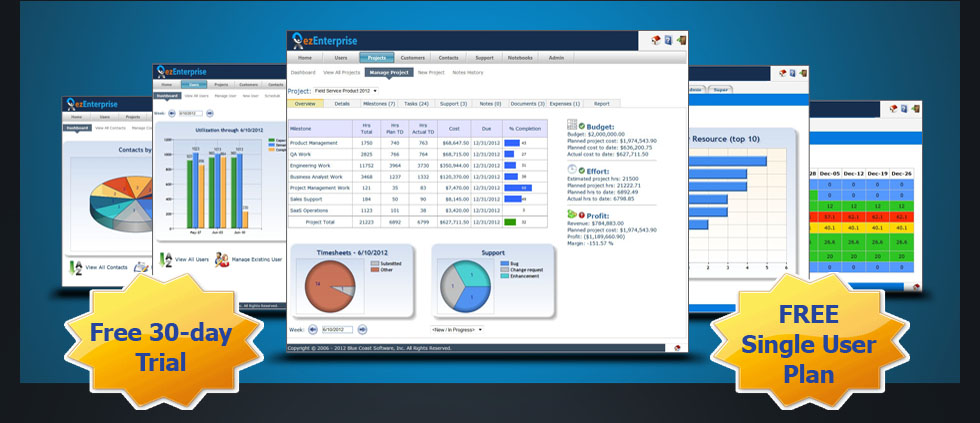The height and width of the screenshot is (423, 980).
Task: Click the green Project Total completion bar
Action: pos(510,221)
